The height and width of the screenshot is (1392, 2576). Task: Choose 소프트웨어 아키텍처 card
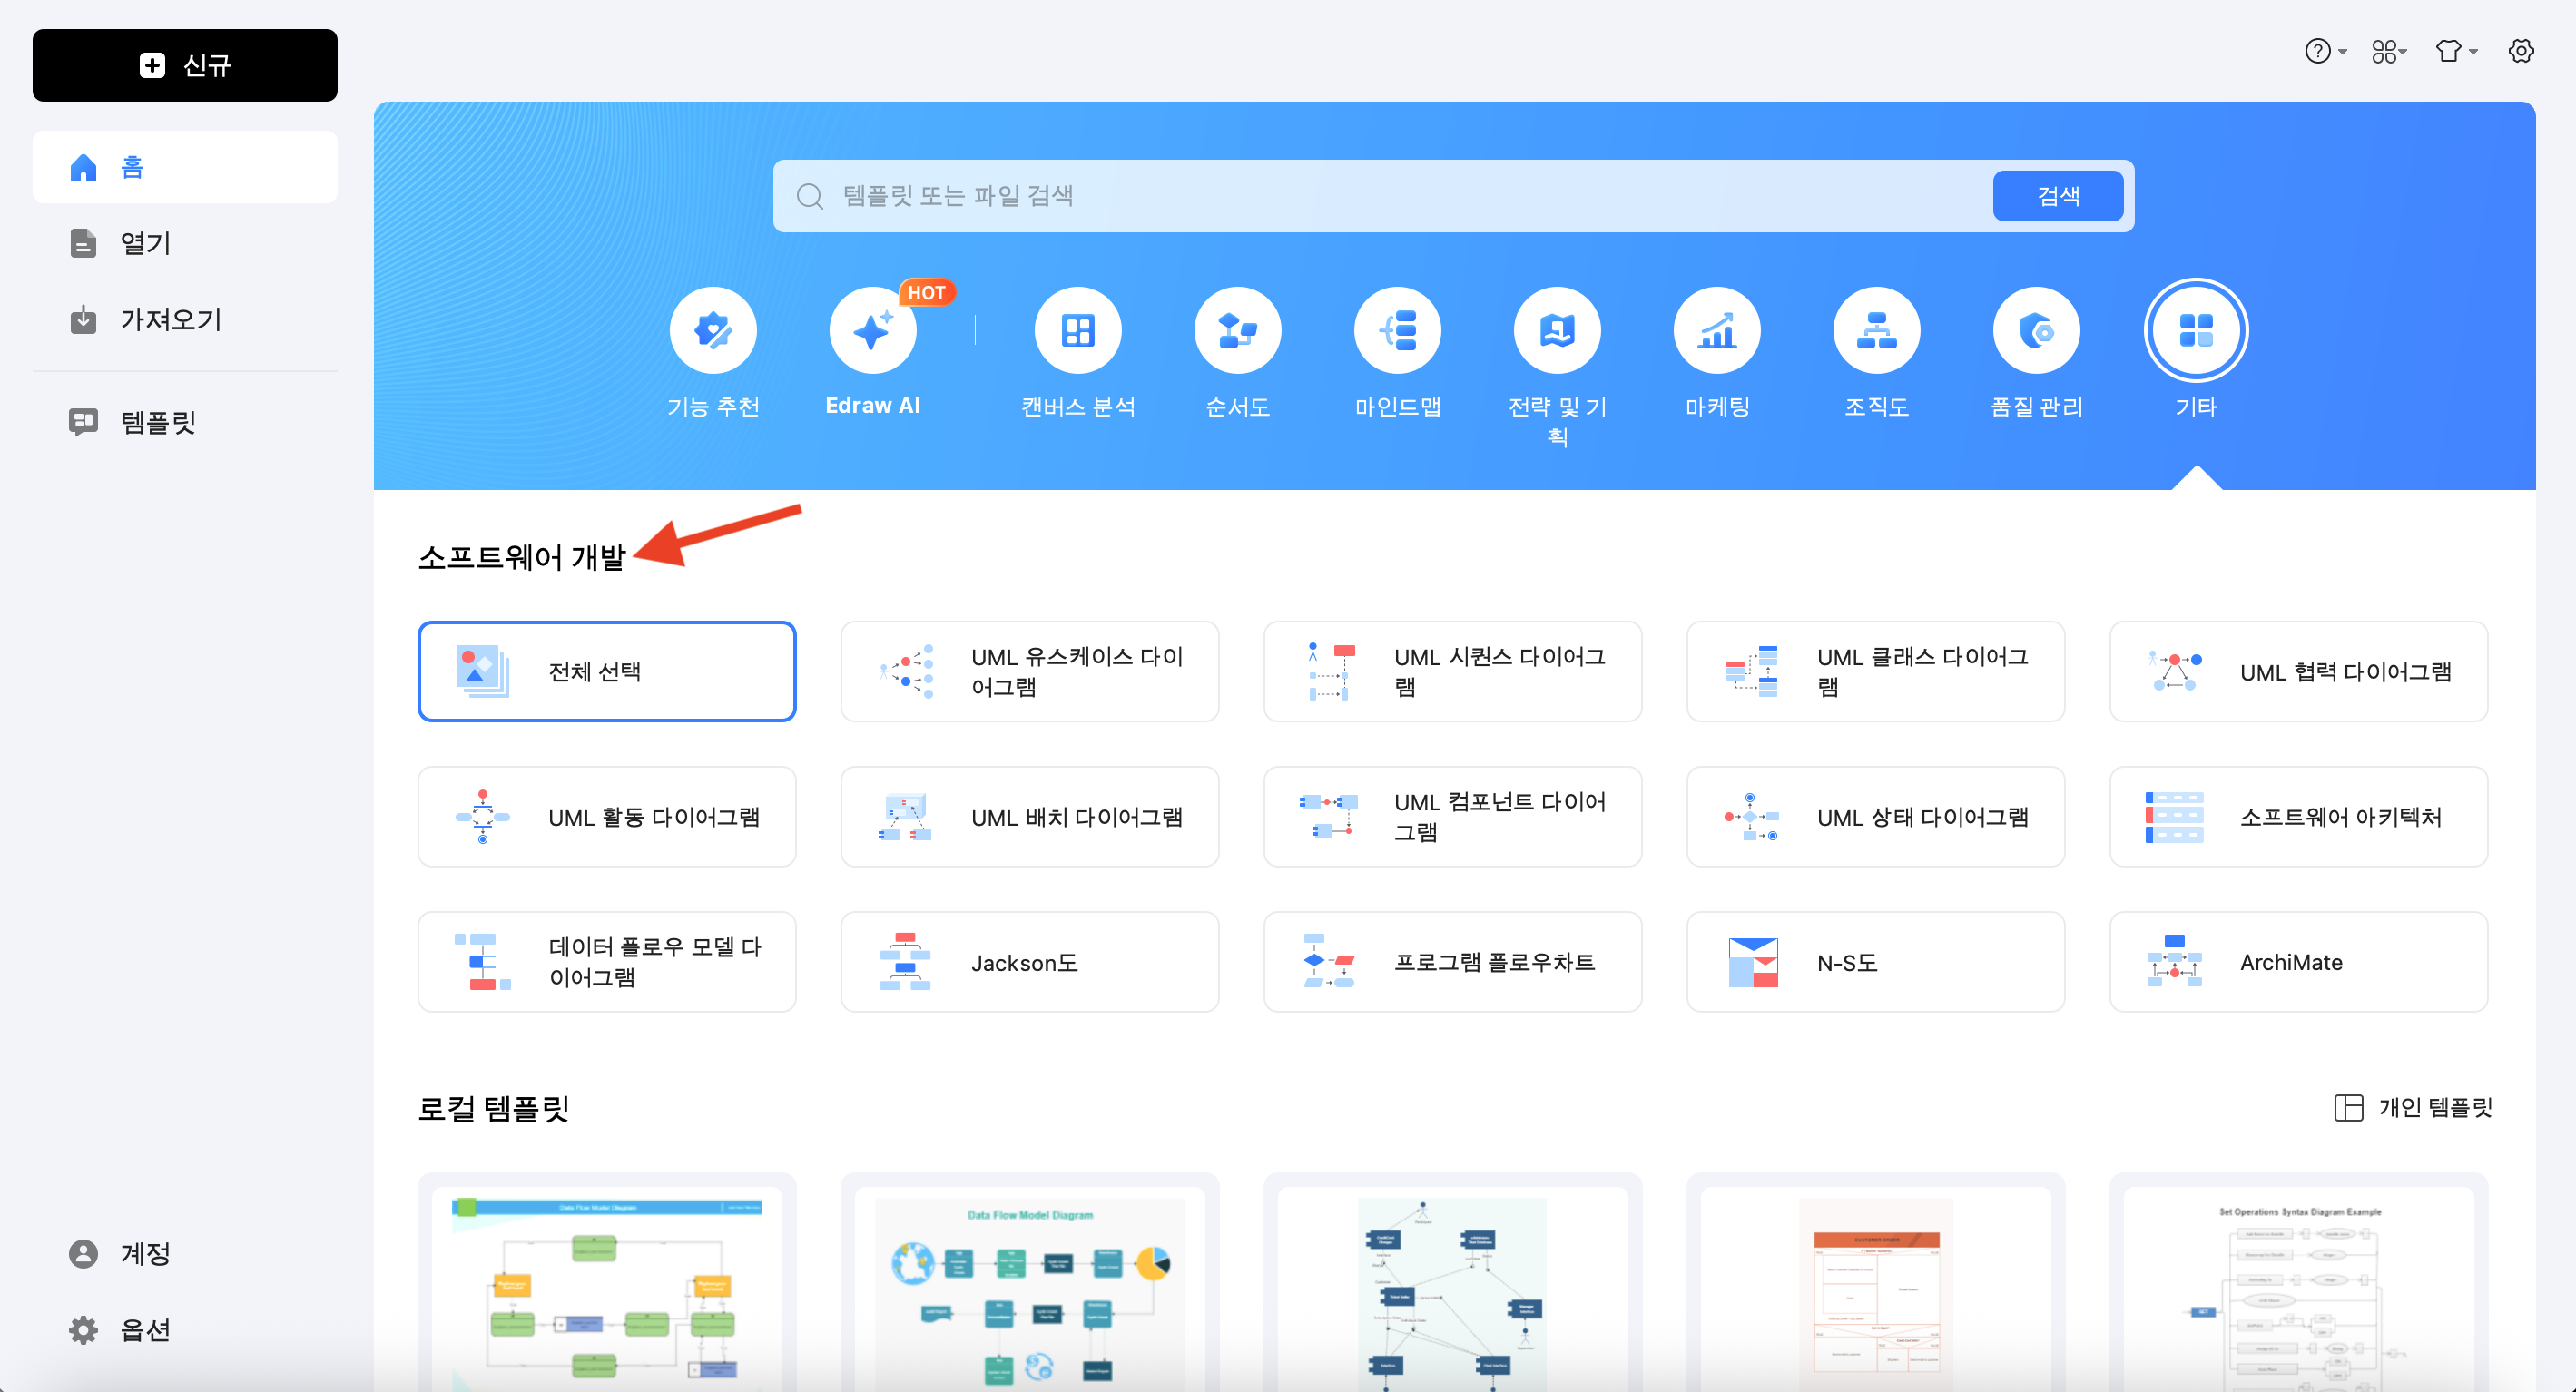tap(2299, 817)
